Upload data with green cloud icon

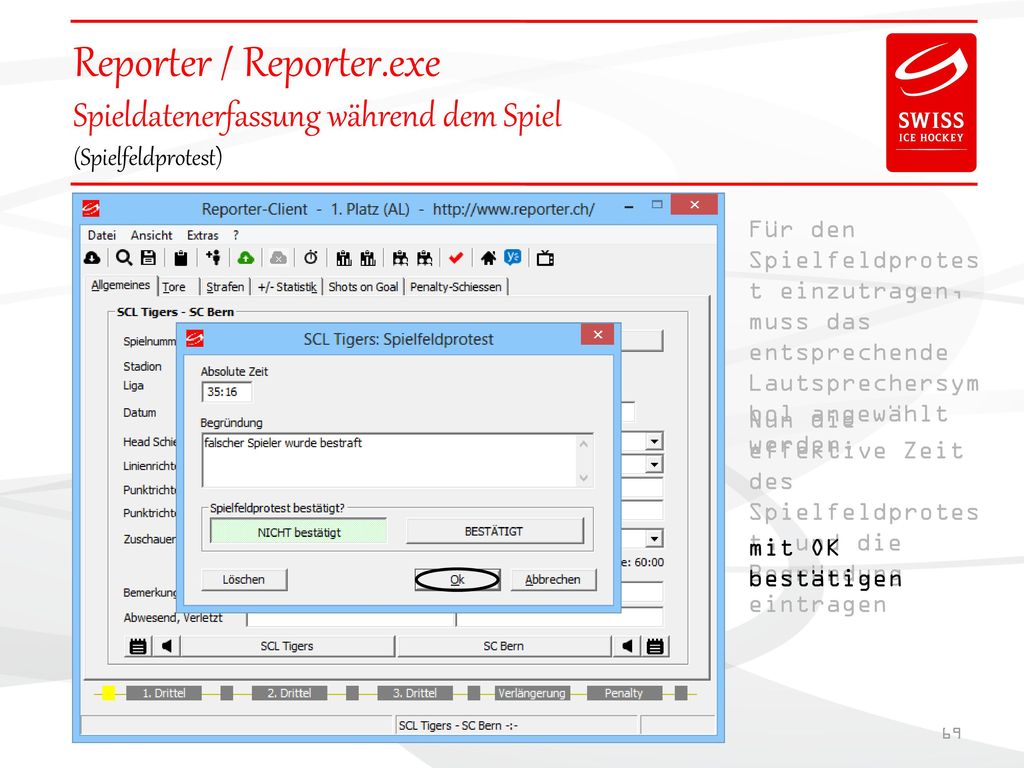(x=246, y=258)
